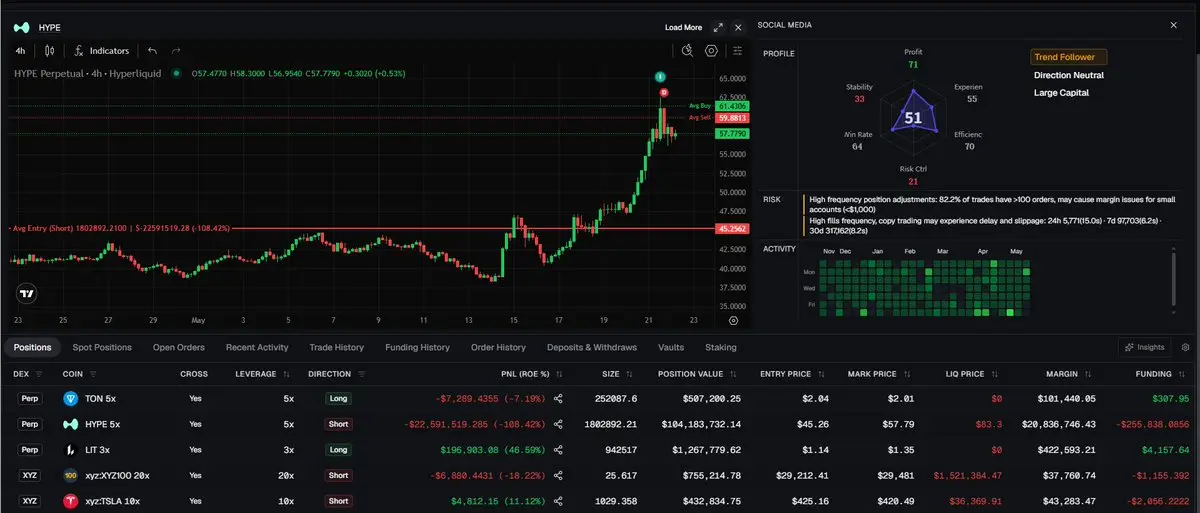The height and width of the screenshot is (513, 1200).
Task: Click the Trend Follower tag
Action: click(1069, 57)
